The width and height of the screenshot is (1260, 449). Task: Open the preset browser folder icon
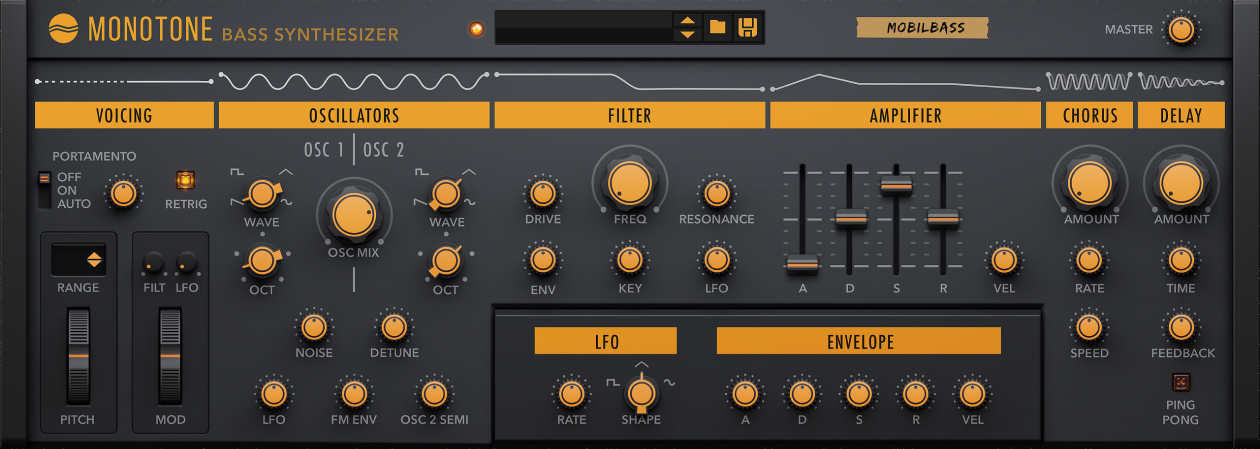click(717, 27)
